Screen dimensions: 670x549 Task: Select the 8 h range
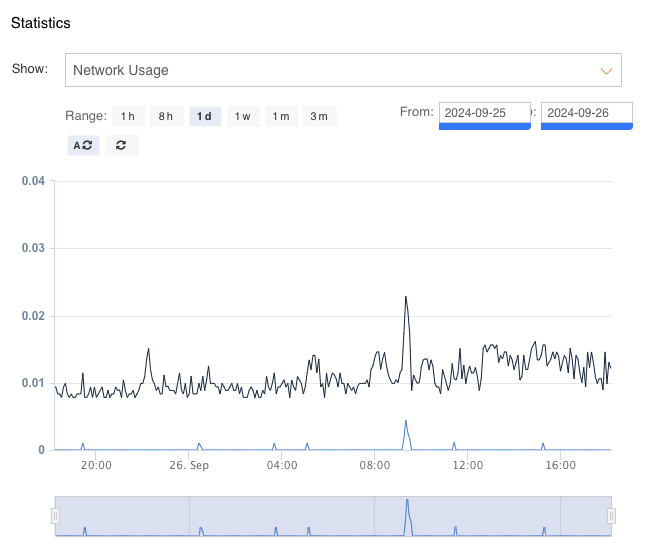(x=165, y=116)
